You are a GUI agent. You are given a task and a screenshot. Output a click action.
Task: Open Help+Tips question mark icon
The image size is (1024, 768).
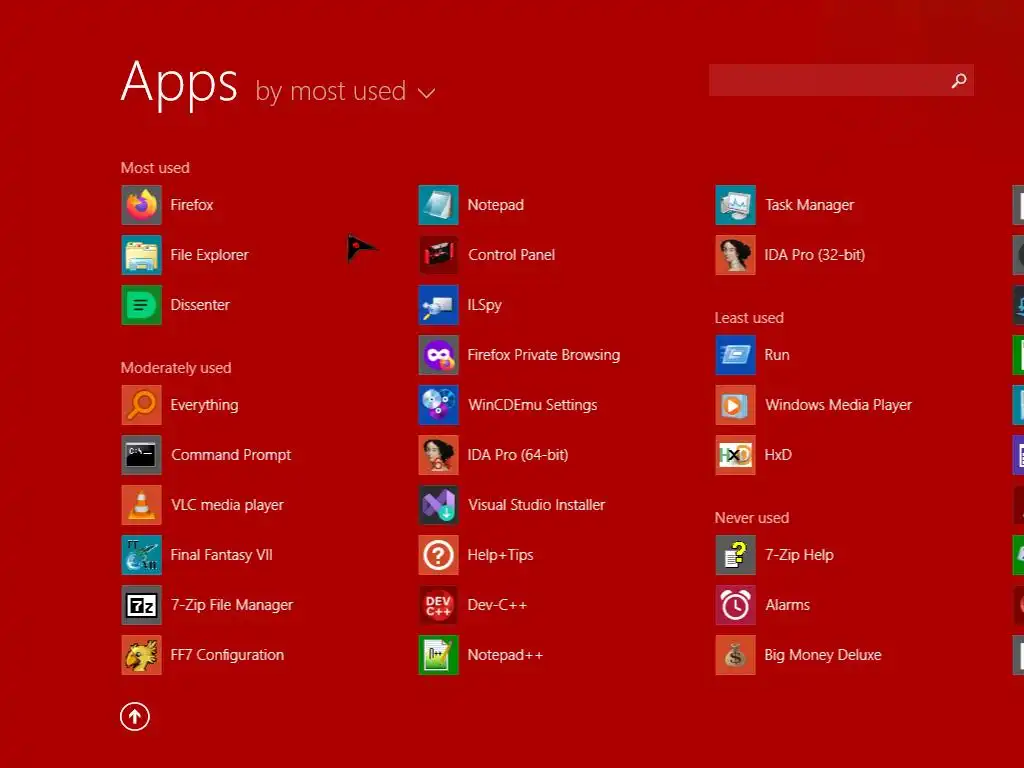(438, 555)
